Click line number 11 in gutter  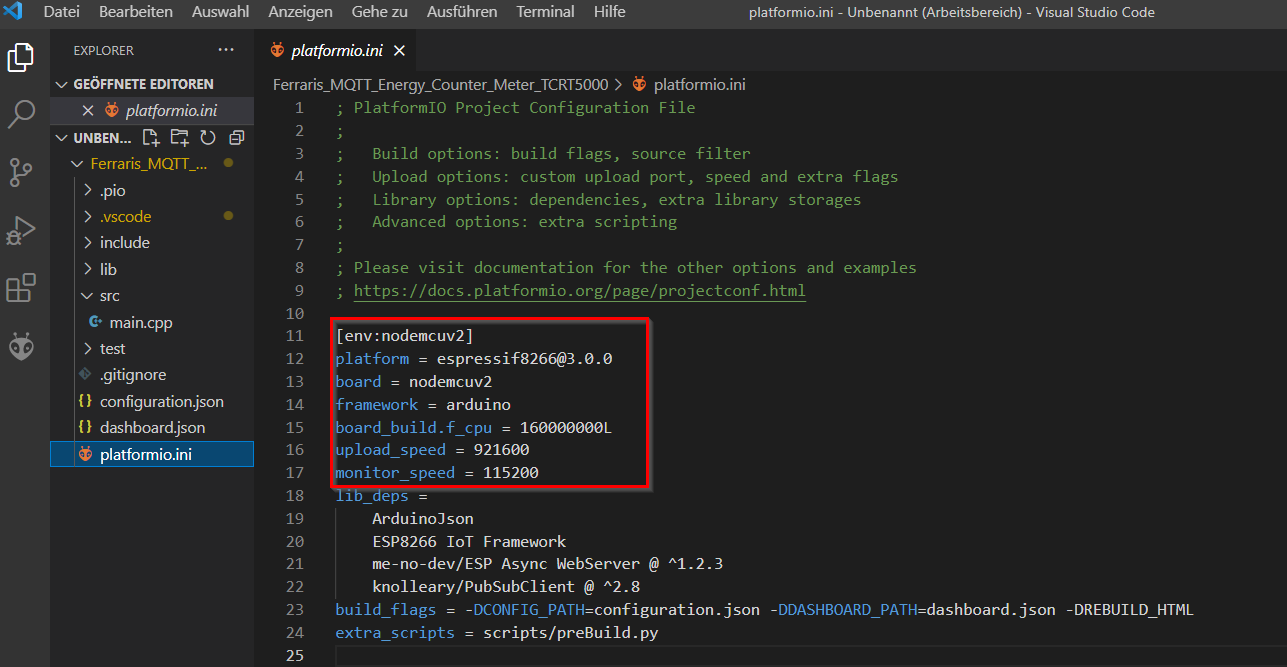(294, 336)
